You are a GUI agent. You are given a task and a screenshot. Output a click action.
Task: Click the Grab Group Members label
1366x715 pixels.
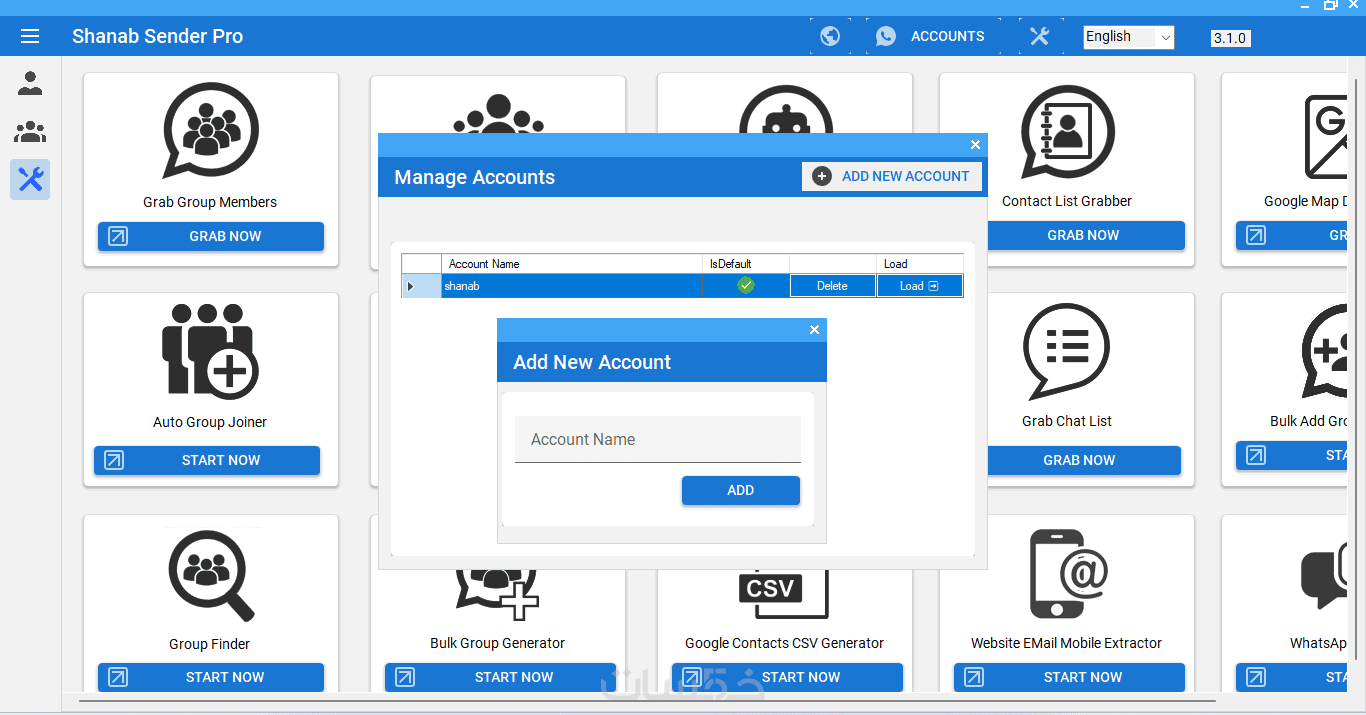pos(210,202)
